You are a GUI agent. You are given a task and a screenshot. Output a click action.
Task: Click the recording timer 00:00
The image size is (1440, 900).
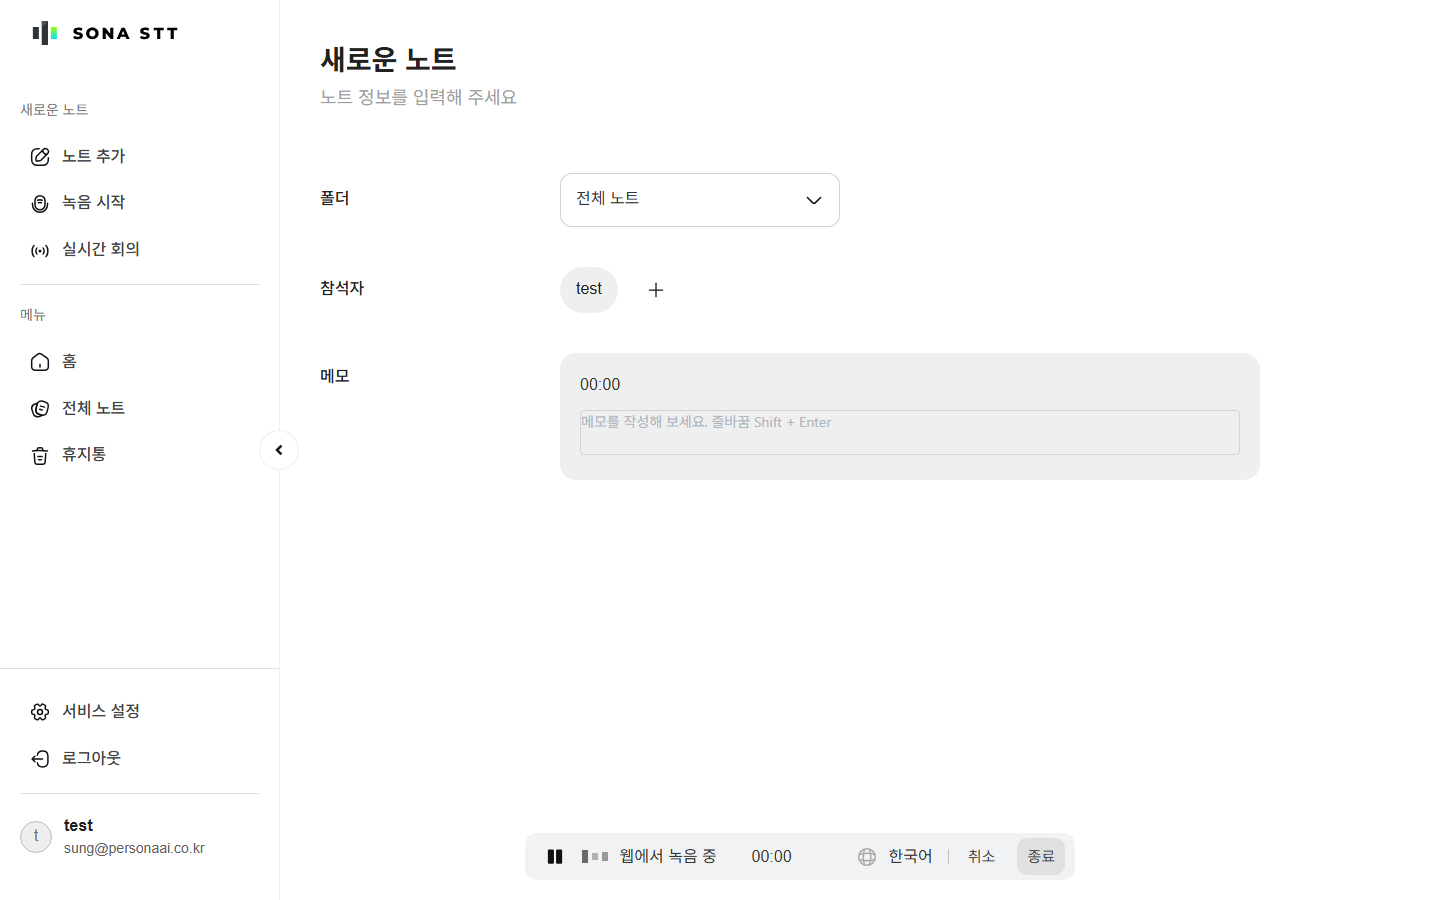pos(771,857)
